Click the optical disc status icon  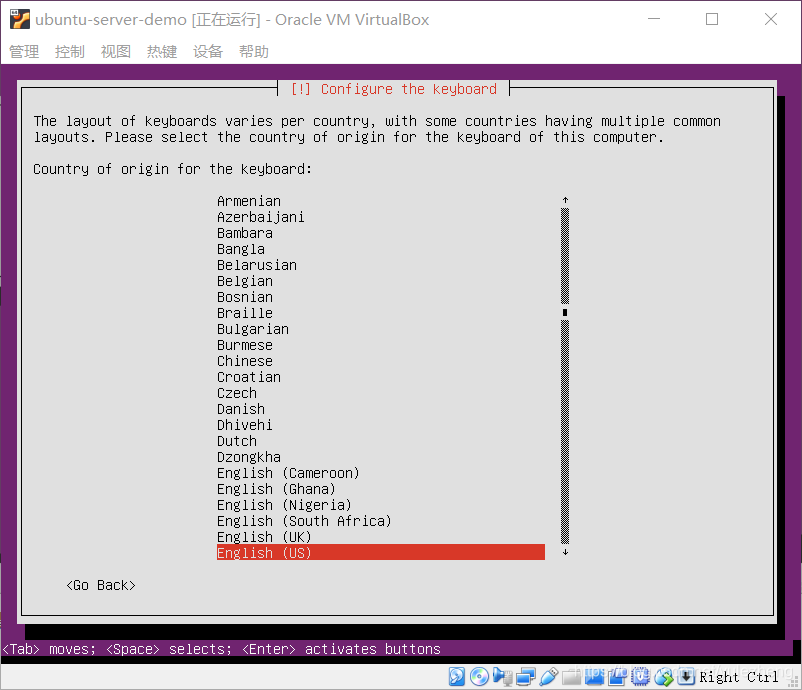coord(479,677)
